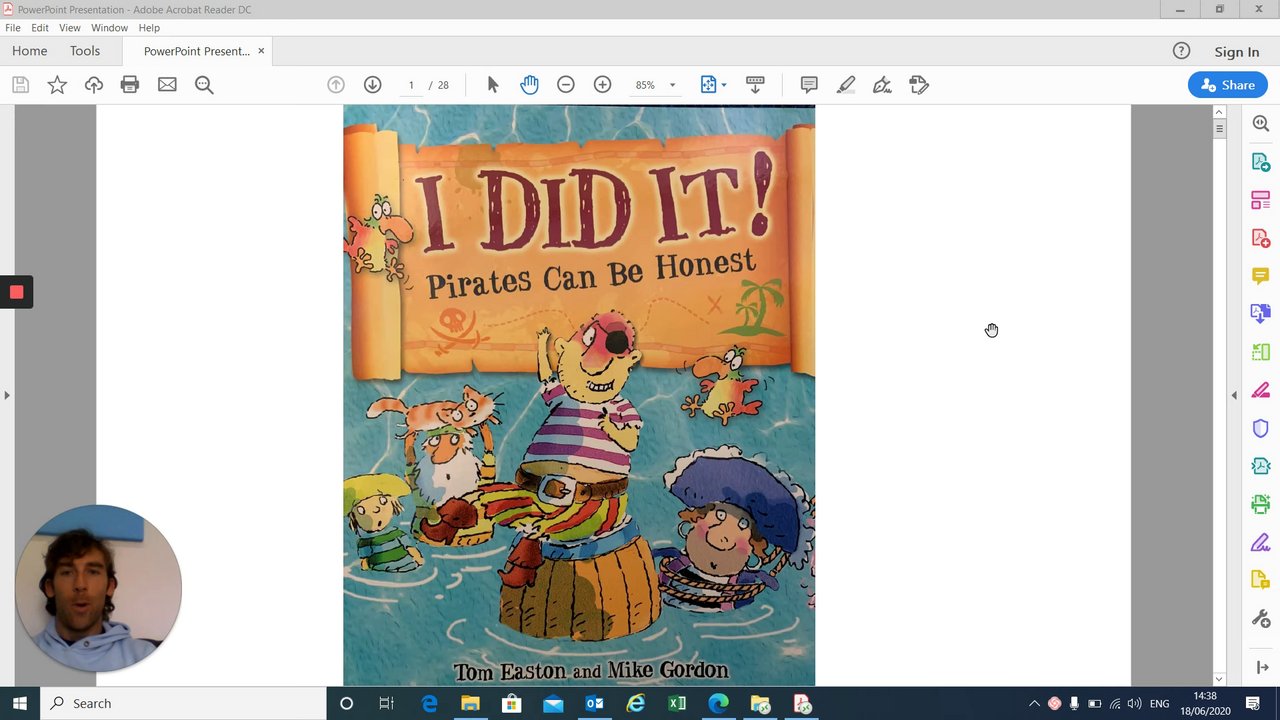The width and height of the screenshot is (1280, 720).
Task: Open Redact tool in right panel
Action: tap(1261, 390)
